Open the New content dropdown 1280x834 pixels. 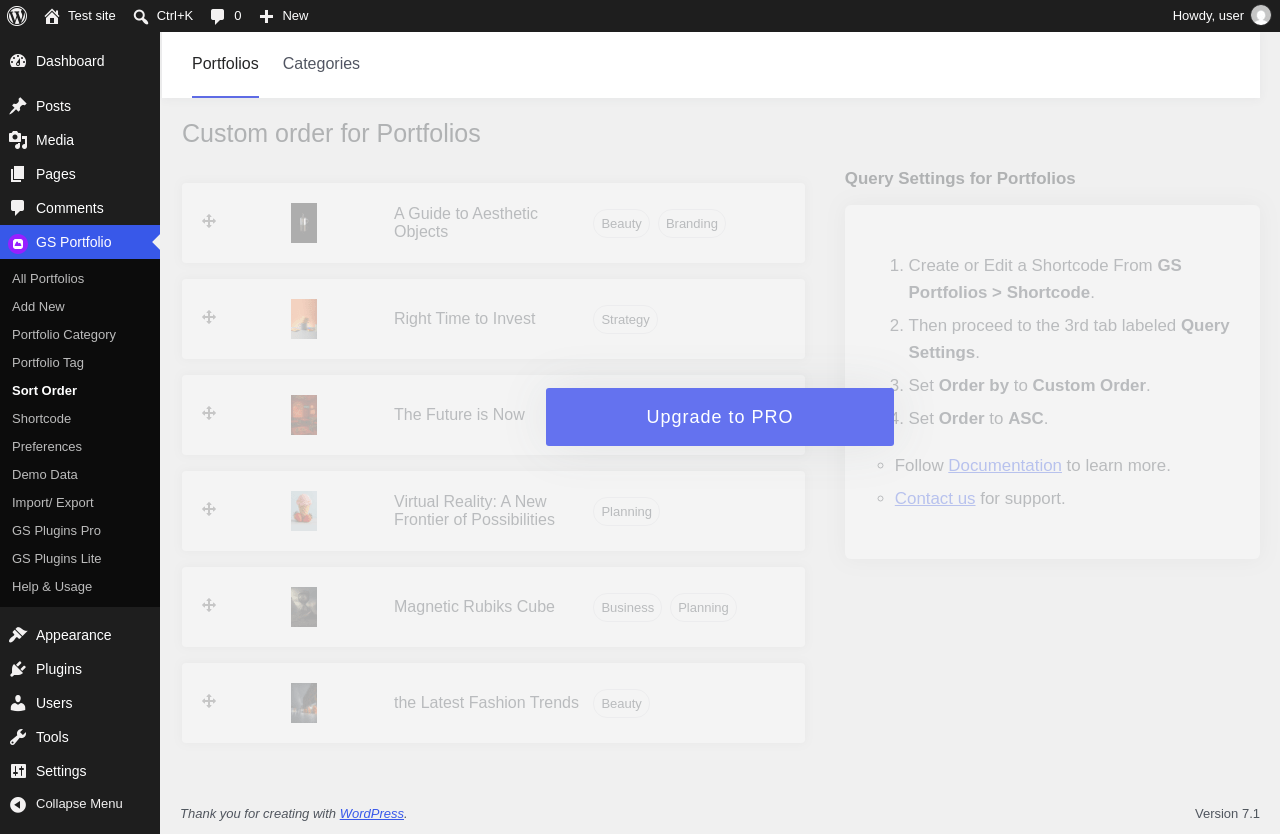pos(284,16)
